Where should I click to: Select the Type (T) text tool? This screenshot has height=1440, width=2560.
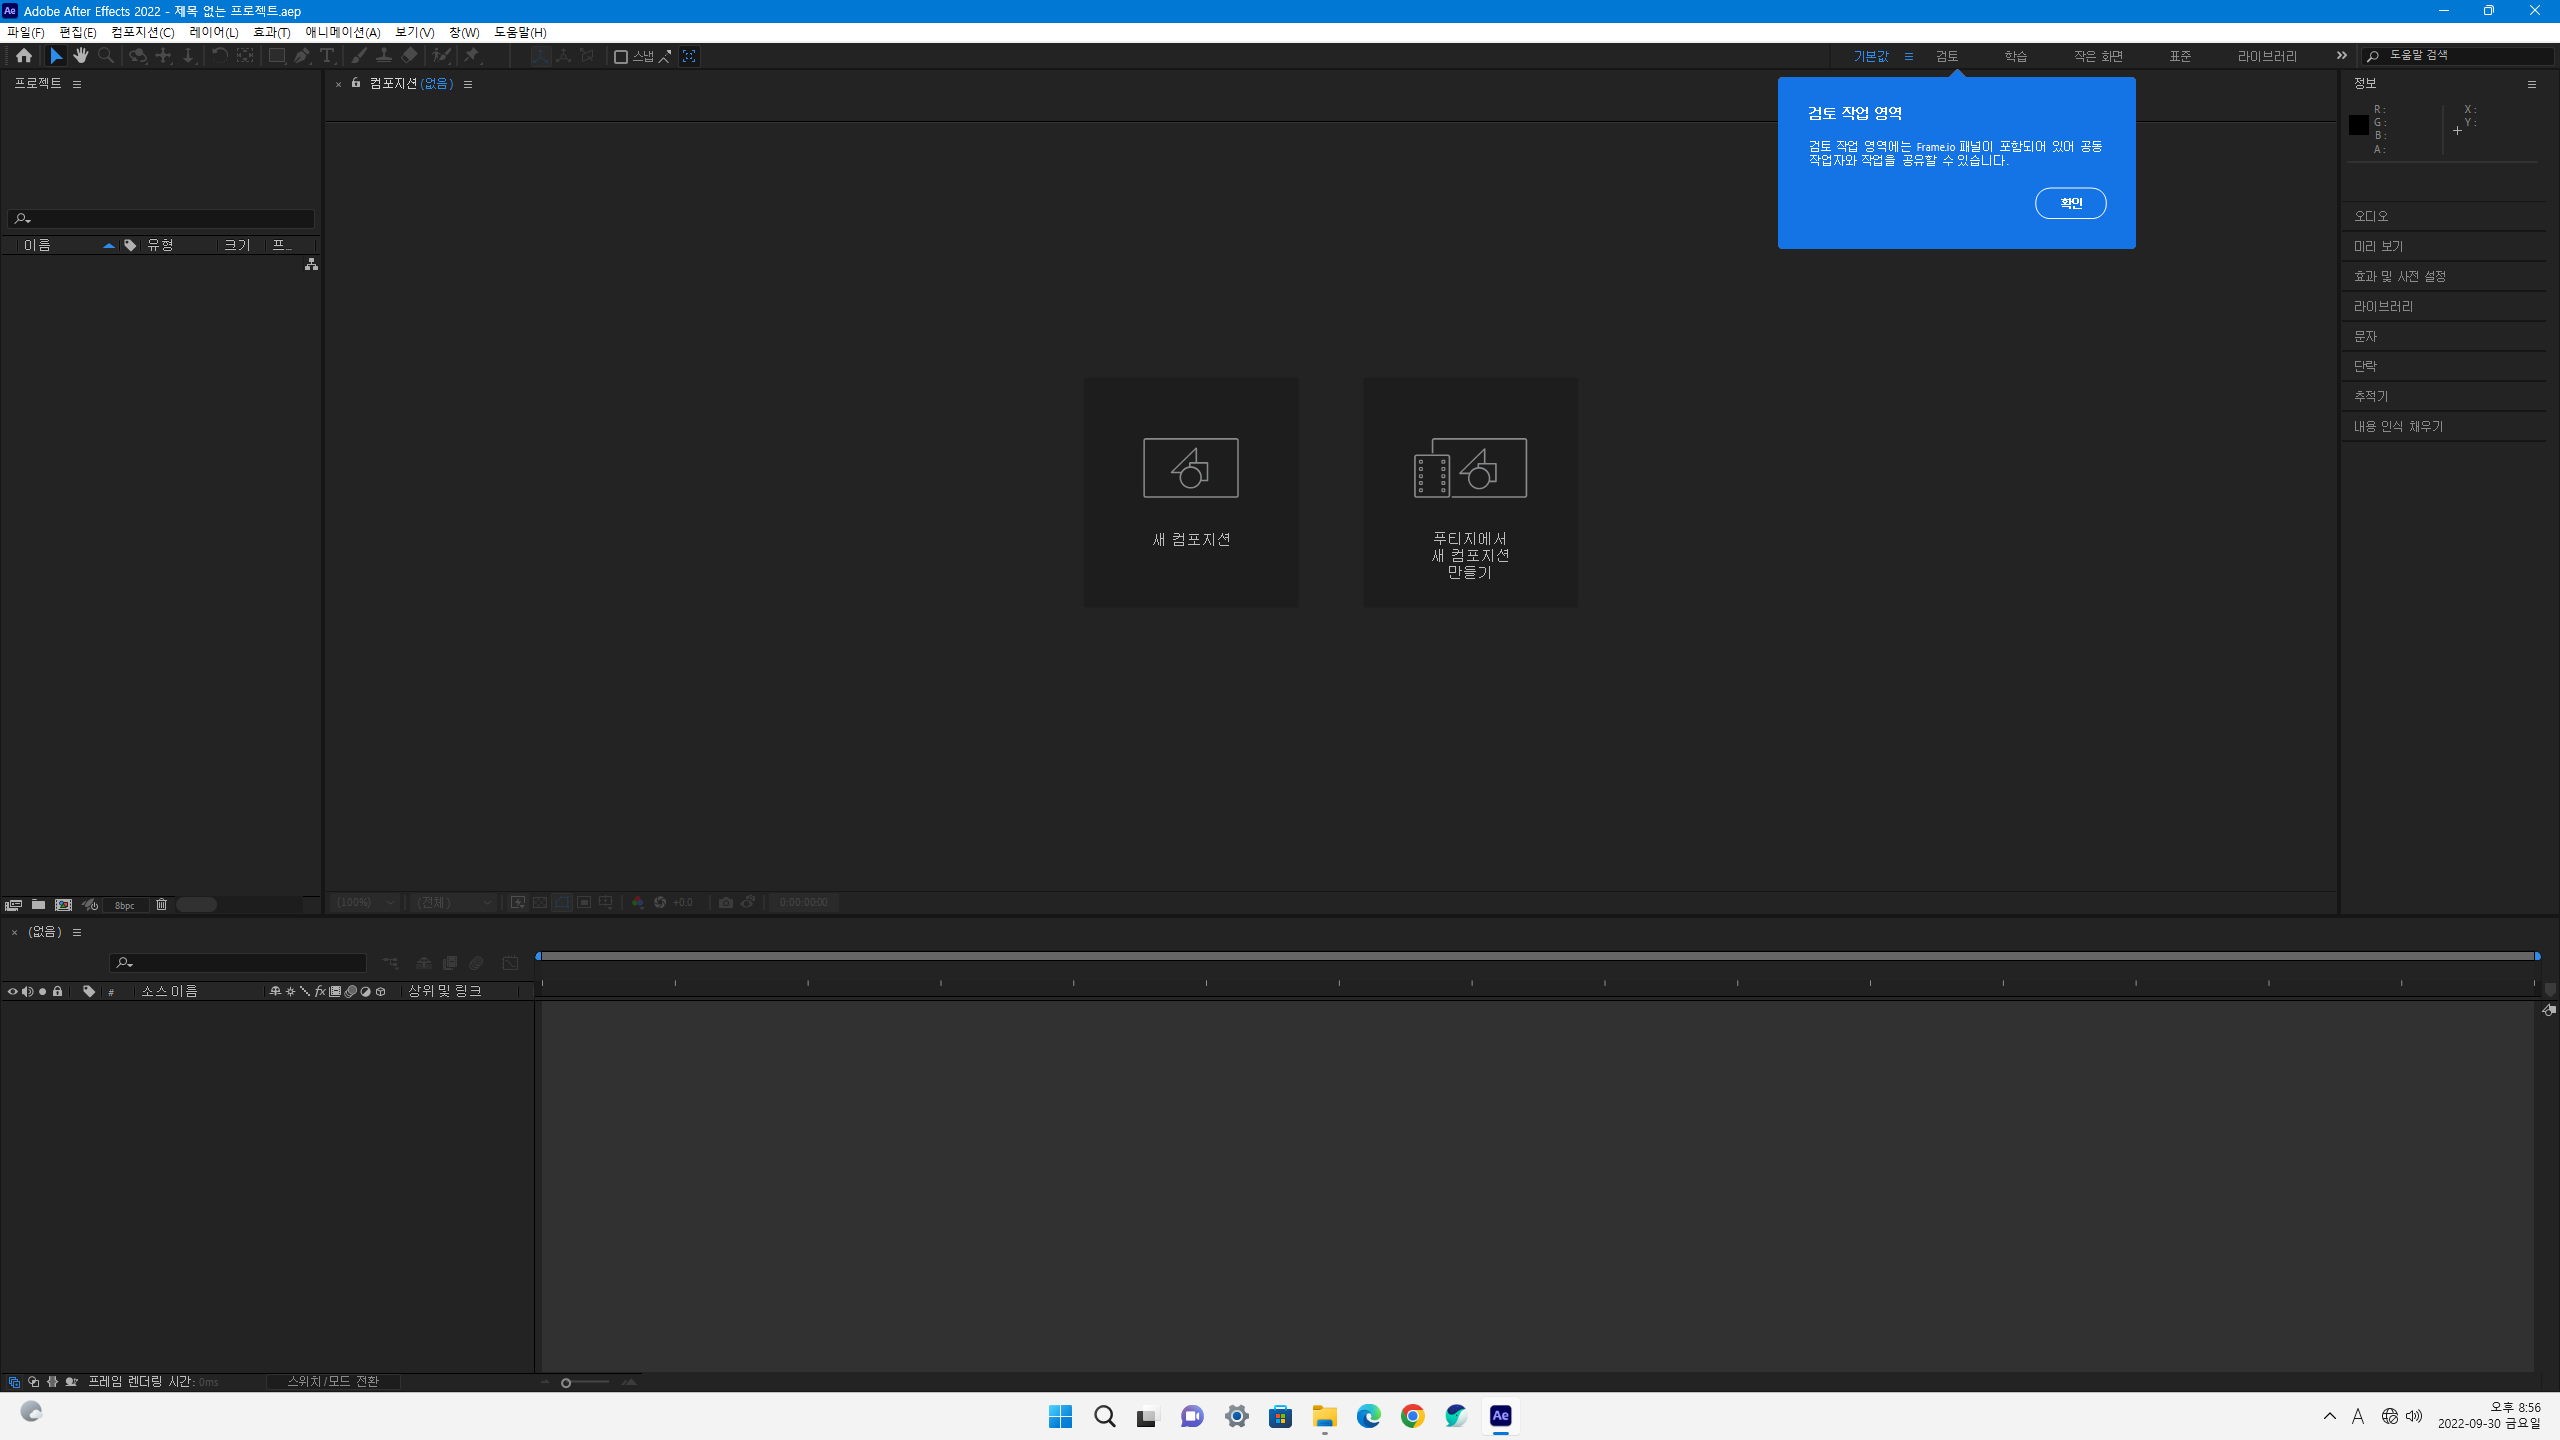tap(327, 56)
